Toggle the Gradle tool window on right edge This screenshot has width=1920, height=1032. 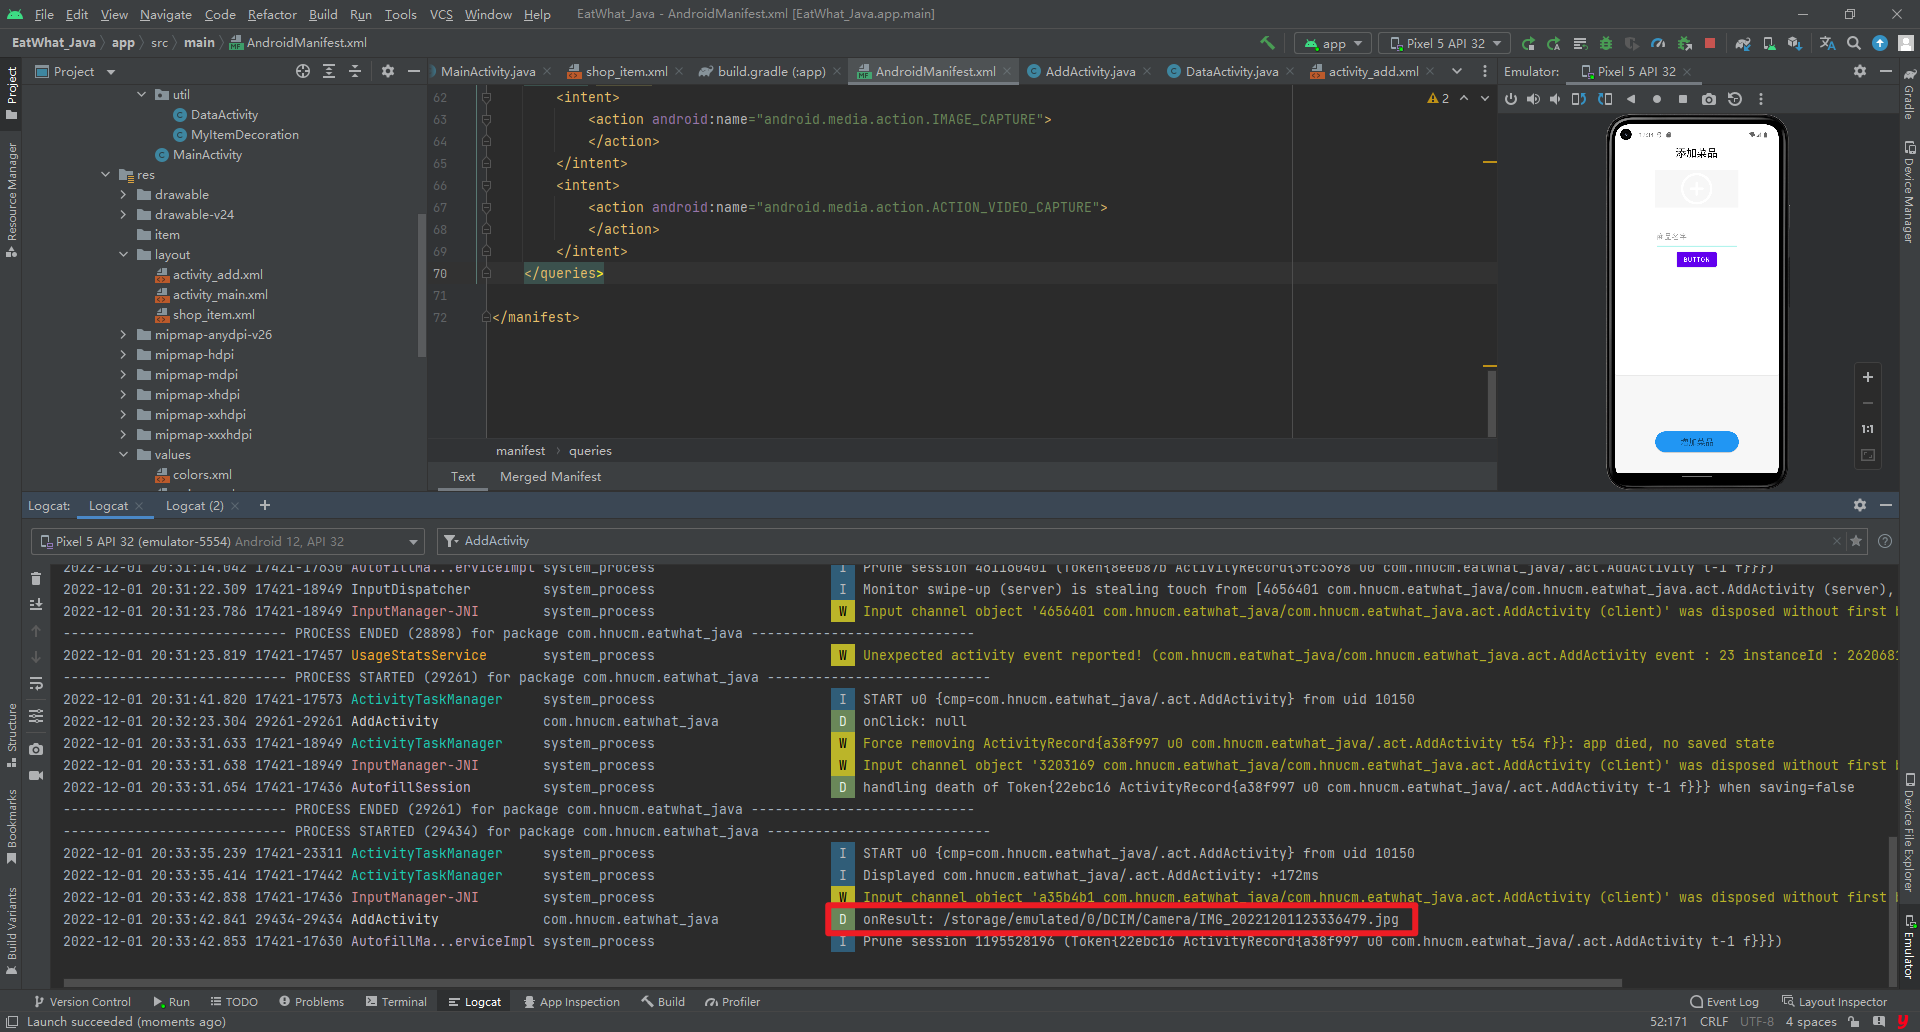[1909, 94]
